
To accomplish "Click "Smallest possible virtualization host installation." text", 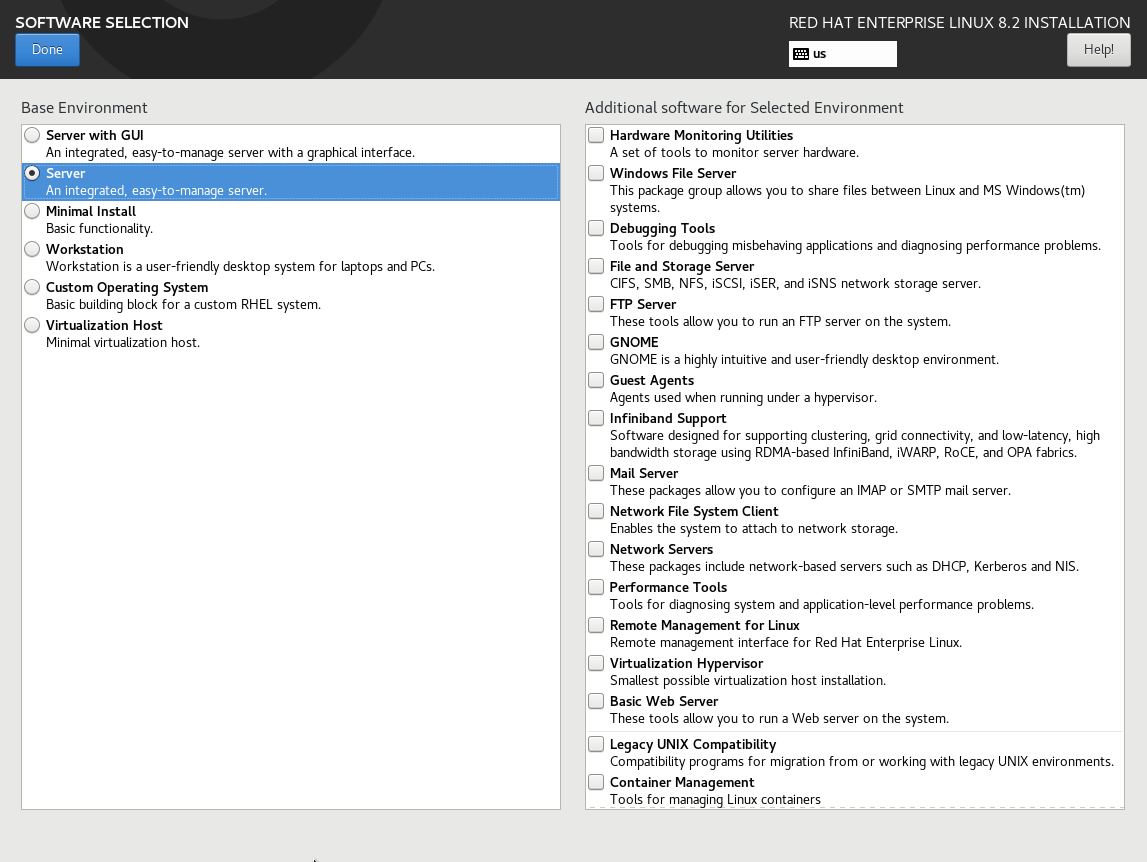I will pyautogui.click(x=748, y=681).
